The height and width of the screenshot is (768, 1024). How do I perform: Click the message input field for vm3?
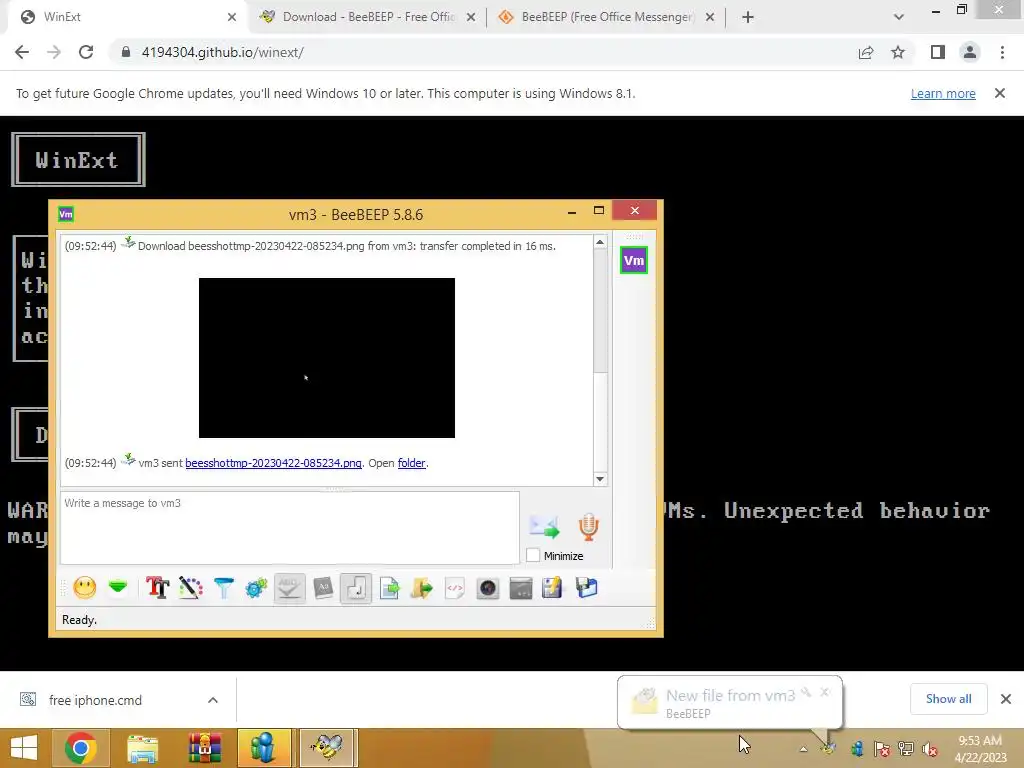pos(290,528)
